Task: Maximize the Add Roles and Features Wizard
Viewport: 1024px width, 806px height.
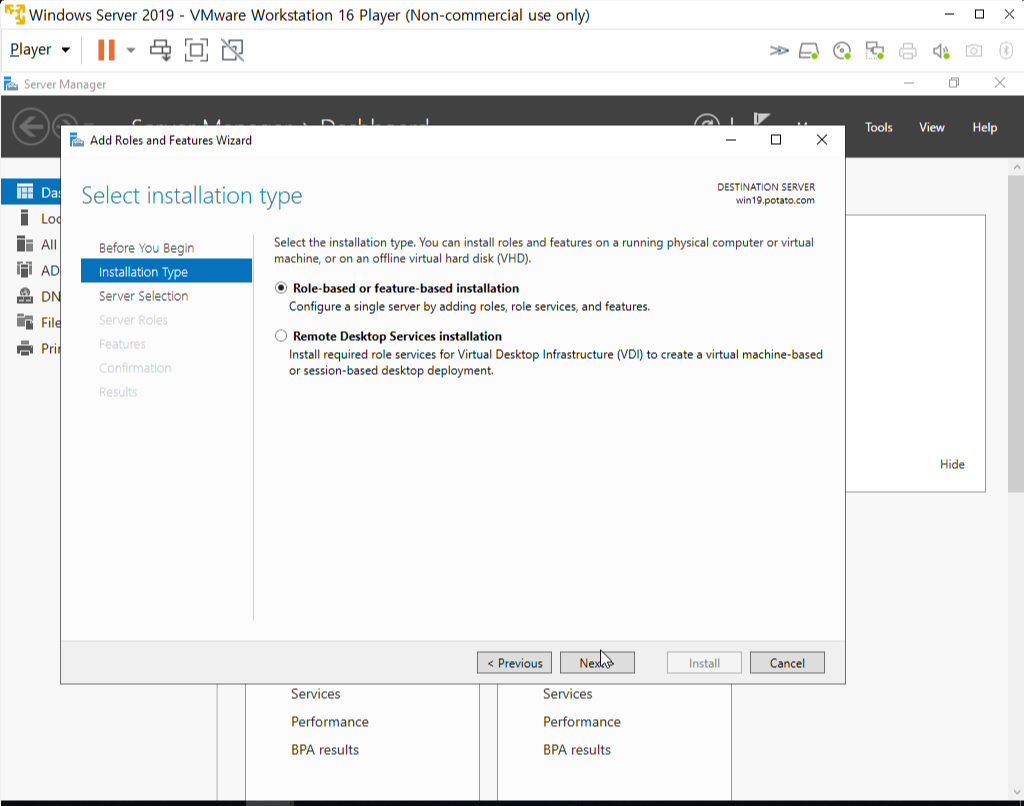Action: pyautogui.click(x=776, y=140)
